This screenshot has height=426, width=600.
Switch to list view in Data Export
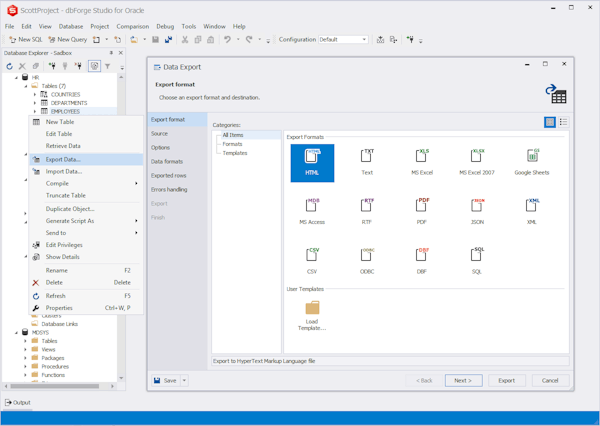tap(563, 122)
